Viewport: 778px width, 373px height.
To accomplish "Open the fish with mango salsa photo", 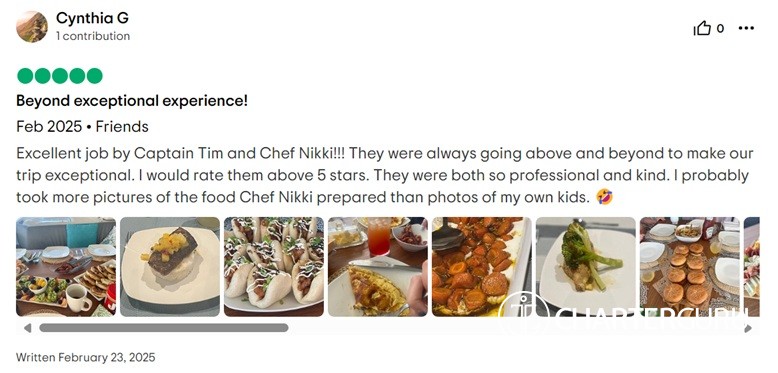I will [x=170, y=267].
